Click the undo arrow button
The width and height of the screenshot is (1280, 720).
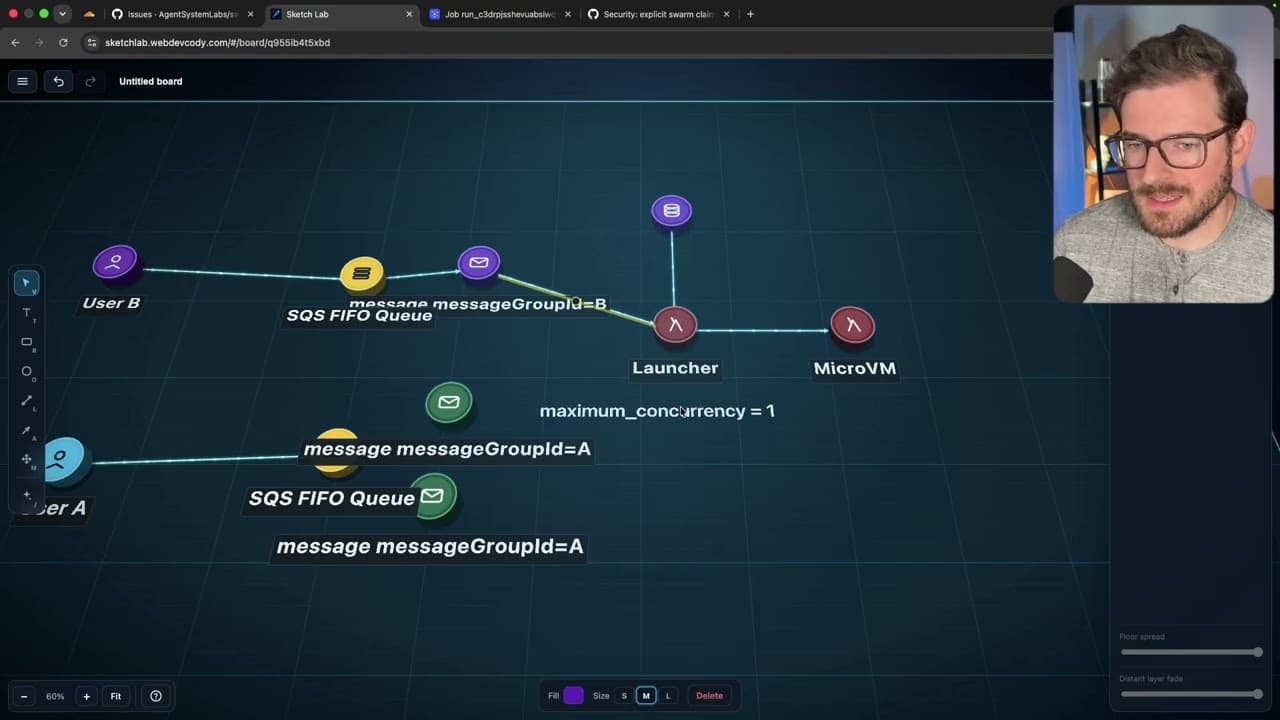(x=59, y=81)
